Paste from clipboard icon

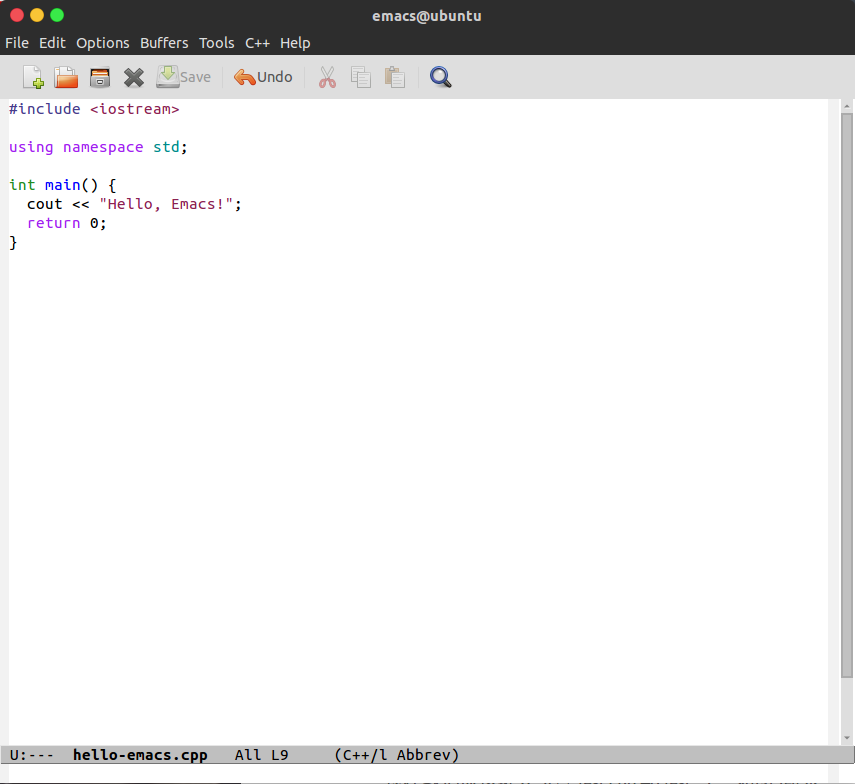point(394,77)
